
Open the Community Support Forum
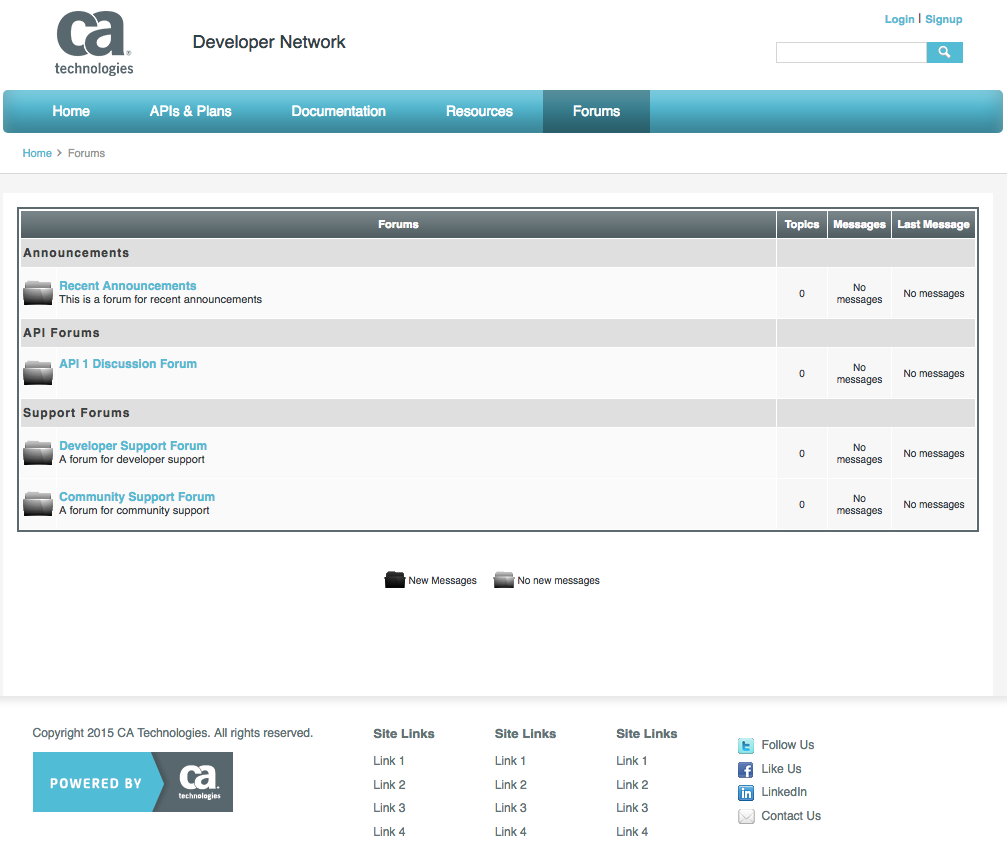[136, 496]
